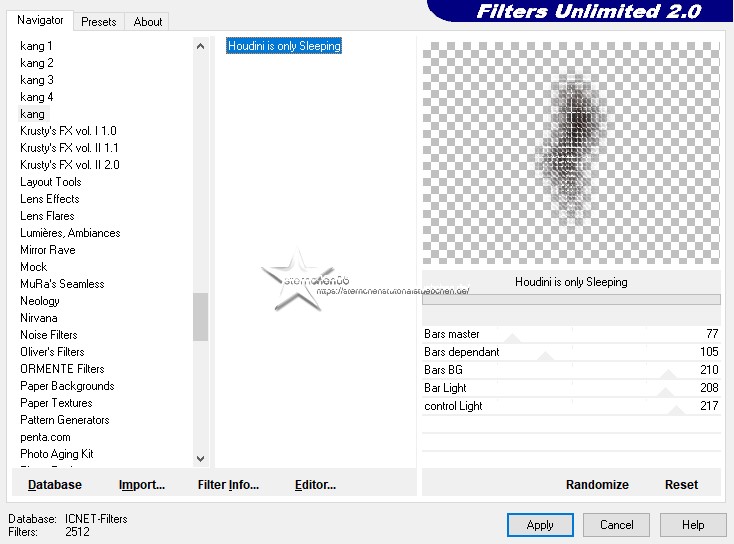
Task: Choose Krusty's FX vol. II 1.1
Action: [x=69, y=148]
